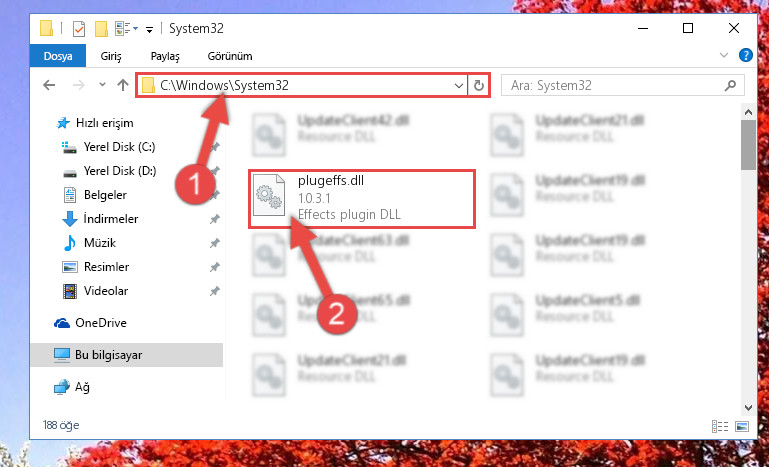This screenshot has width=769, height=467.
Task: Click the Up one level arrow
Action: click(123, 85)
